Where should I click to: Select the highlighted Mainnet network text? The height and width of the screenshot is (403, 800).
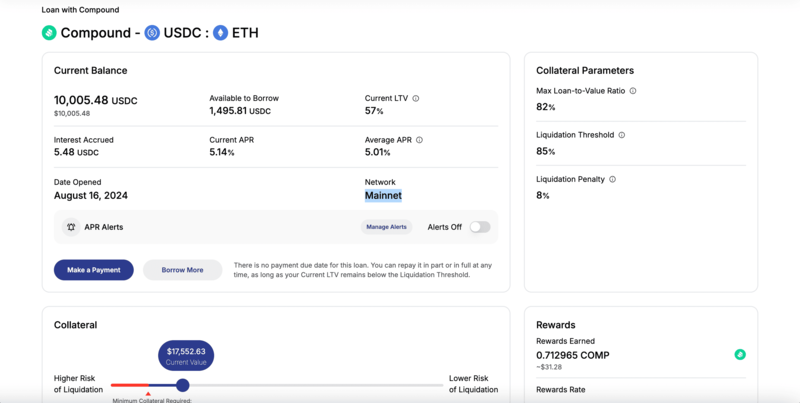point(383,195)
